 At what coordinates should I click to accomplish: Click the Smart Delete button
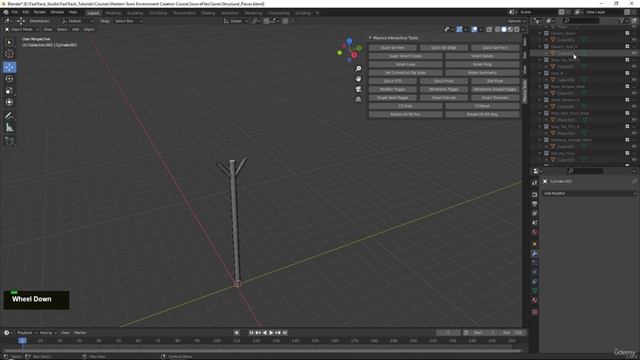pos(482,56)
